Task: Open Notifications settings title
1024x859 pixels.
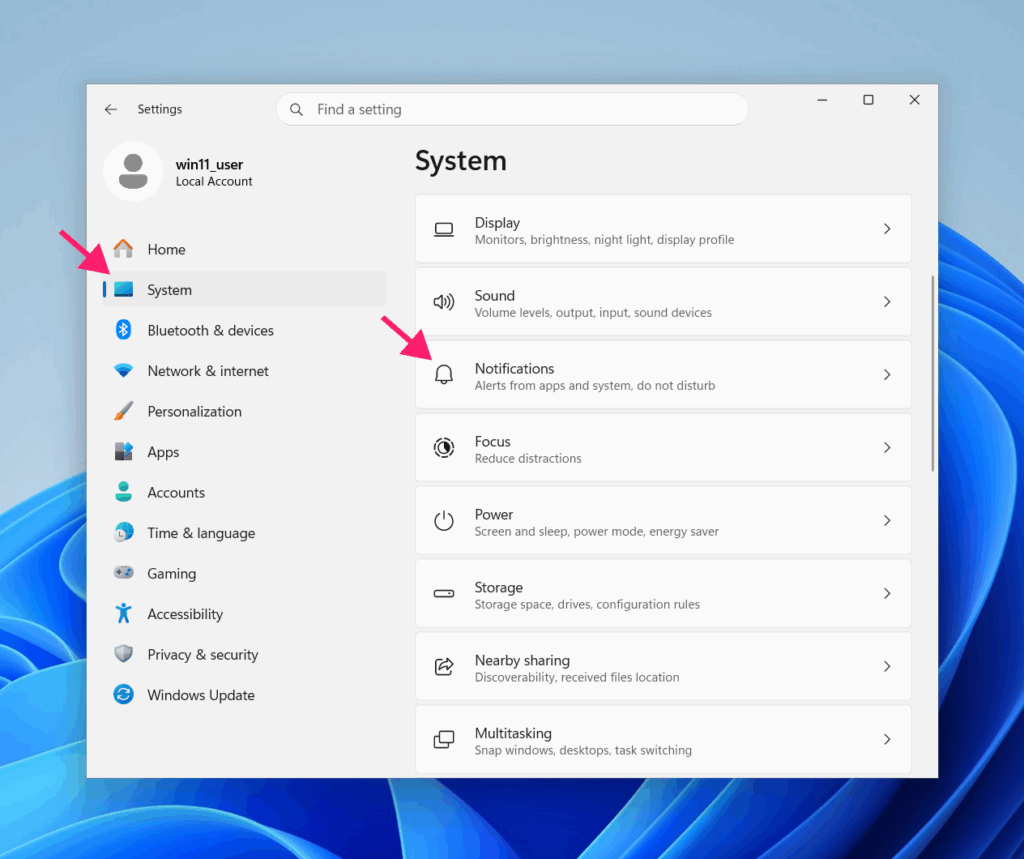Action: [514, 368]
